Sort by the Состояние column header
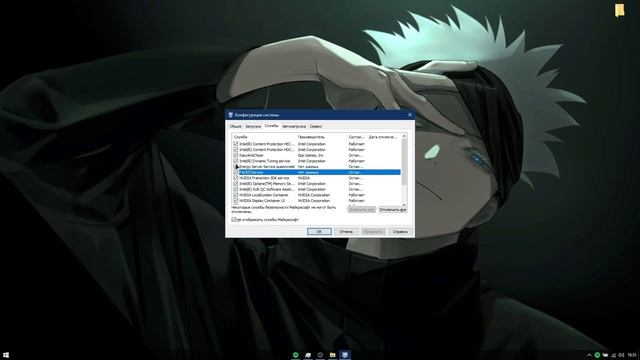Screen dimensions: 640x360 coord(357,137)
